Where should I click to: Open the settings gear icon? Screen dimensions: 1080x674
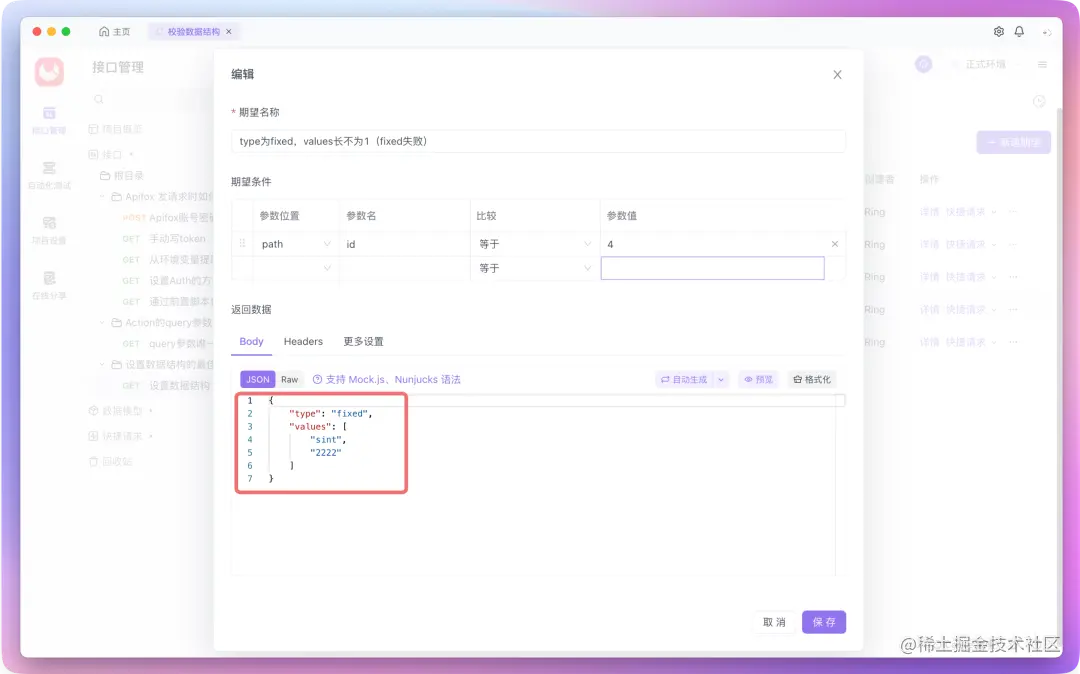click(x=997, y=31)
